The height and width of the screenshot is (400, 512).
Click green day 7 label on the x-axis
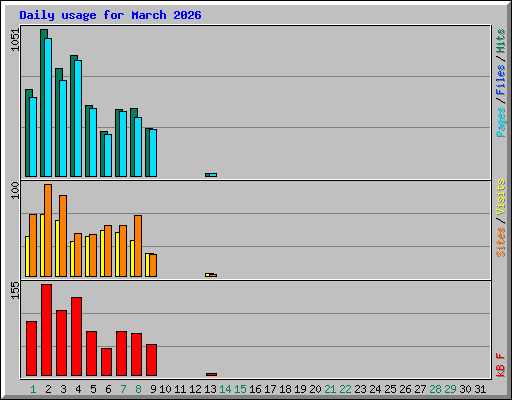coord(123,389)
